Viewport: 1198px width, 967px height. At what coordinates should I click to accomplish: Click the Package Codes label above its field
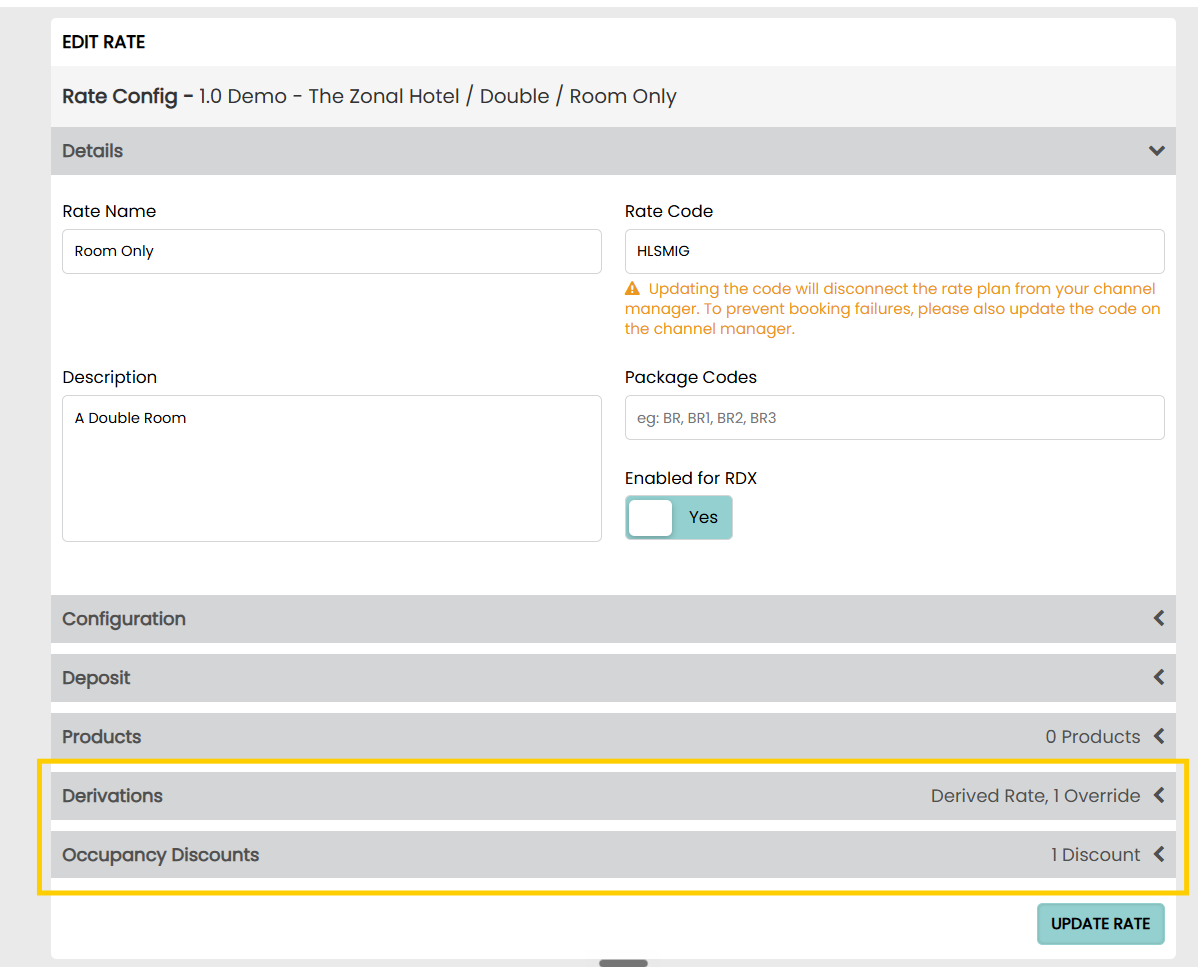point(691,377)
